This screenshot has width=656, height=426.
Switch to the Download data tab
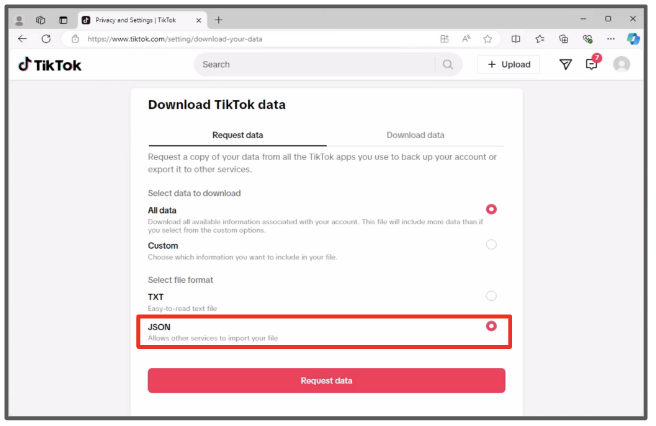pos(415,135)
